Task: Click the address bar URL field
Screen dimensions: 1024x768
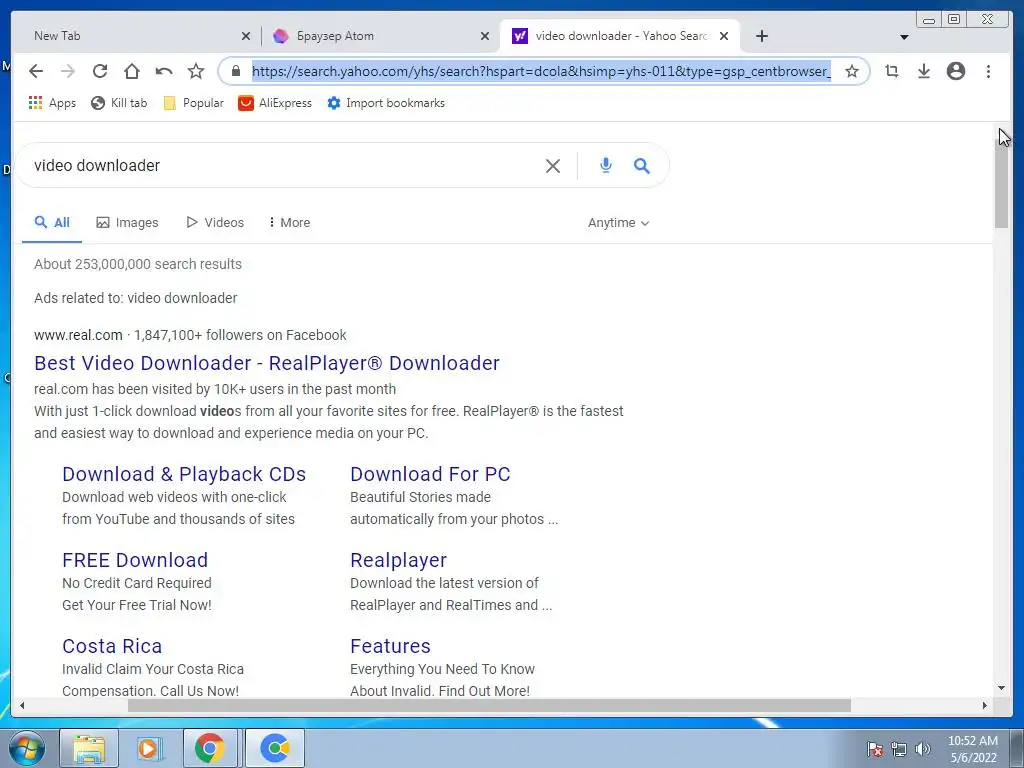Action: 541,71
